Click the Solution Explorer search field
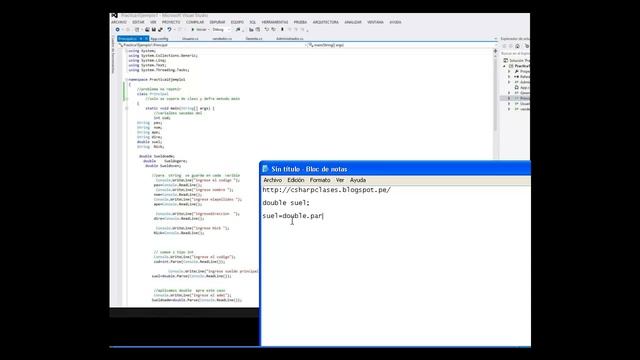This screenshot has height=360, width=640. pos(516,53)
